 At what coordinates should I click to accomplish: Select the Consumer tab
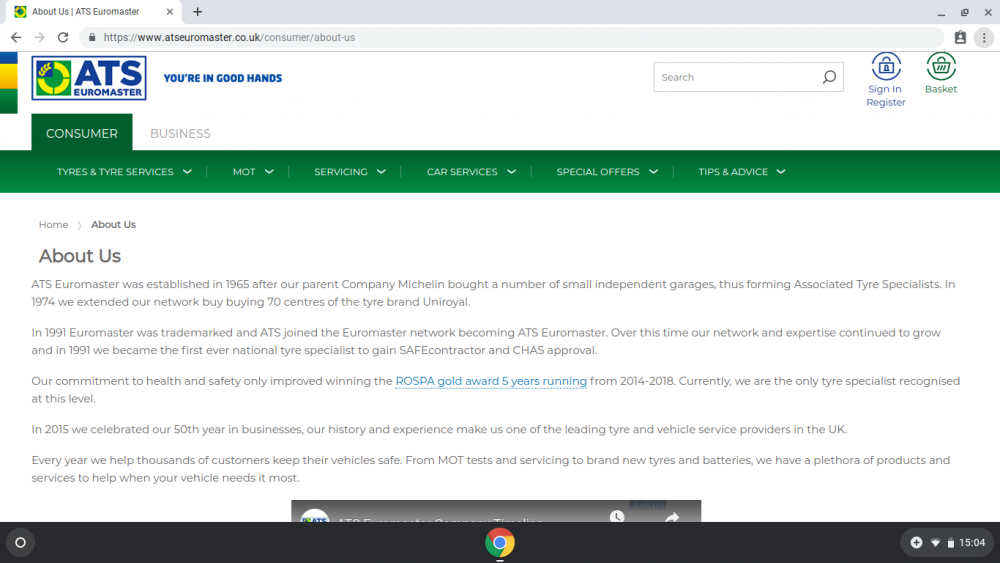(82, 133)
